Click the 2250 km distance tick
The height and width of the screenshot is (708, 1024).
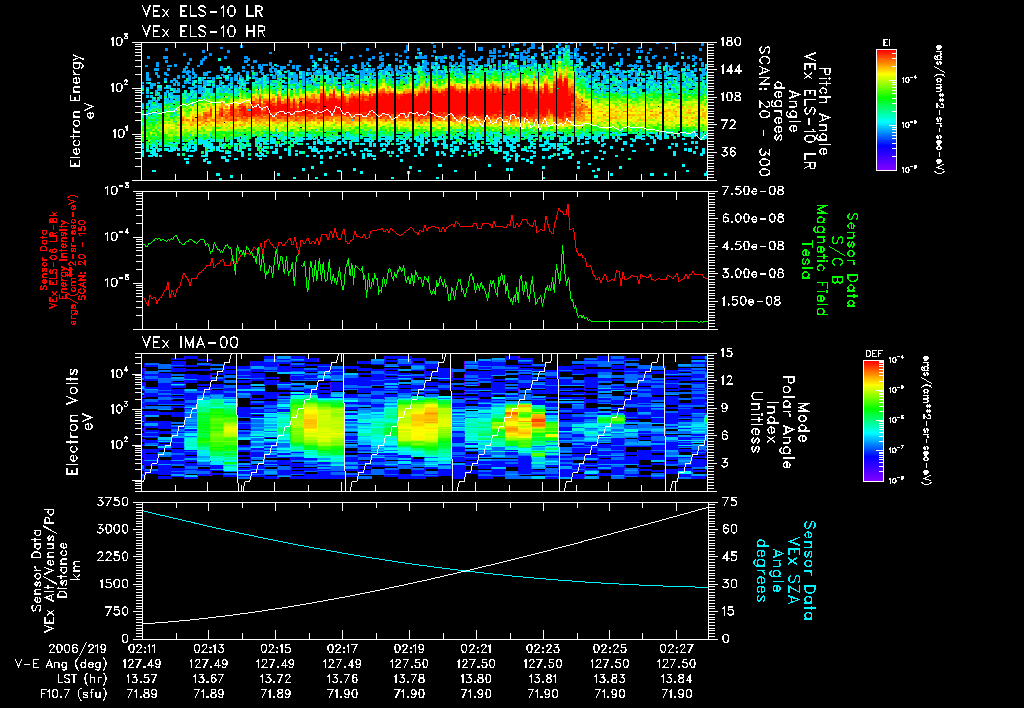coord(112,556)
